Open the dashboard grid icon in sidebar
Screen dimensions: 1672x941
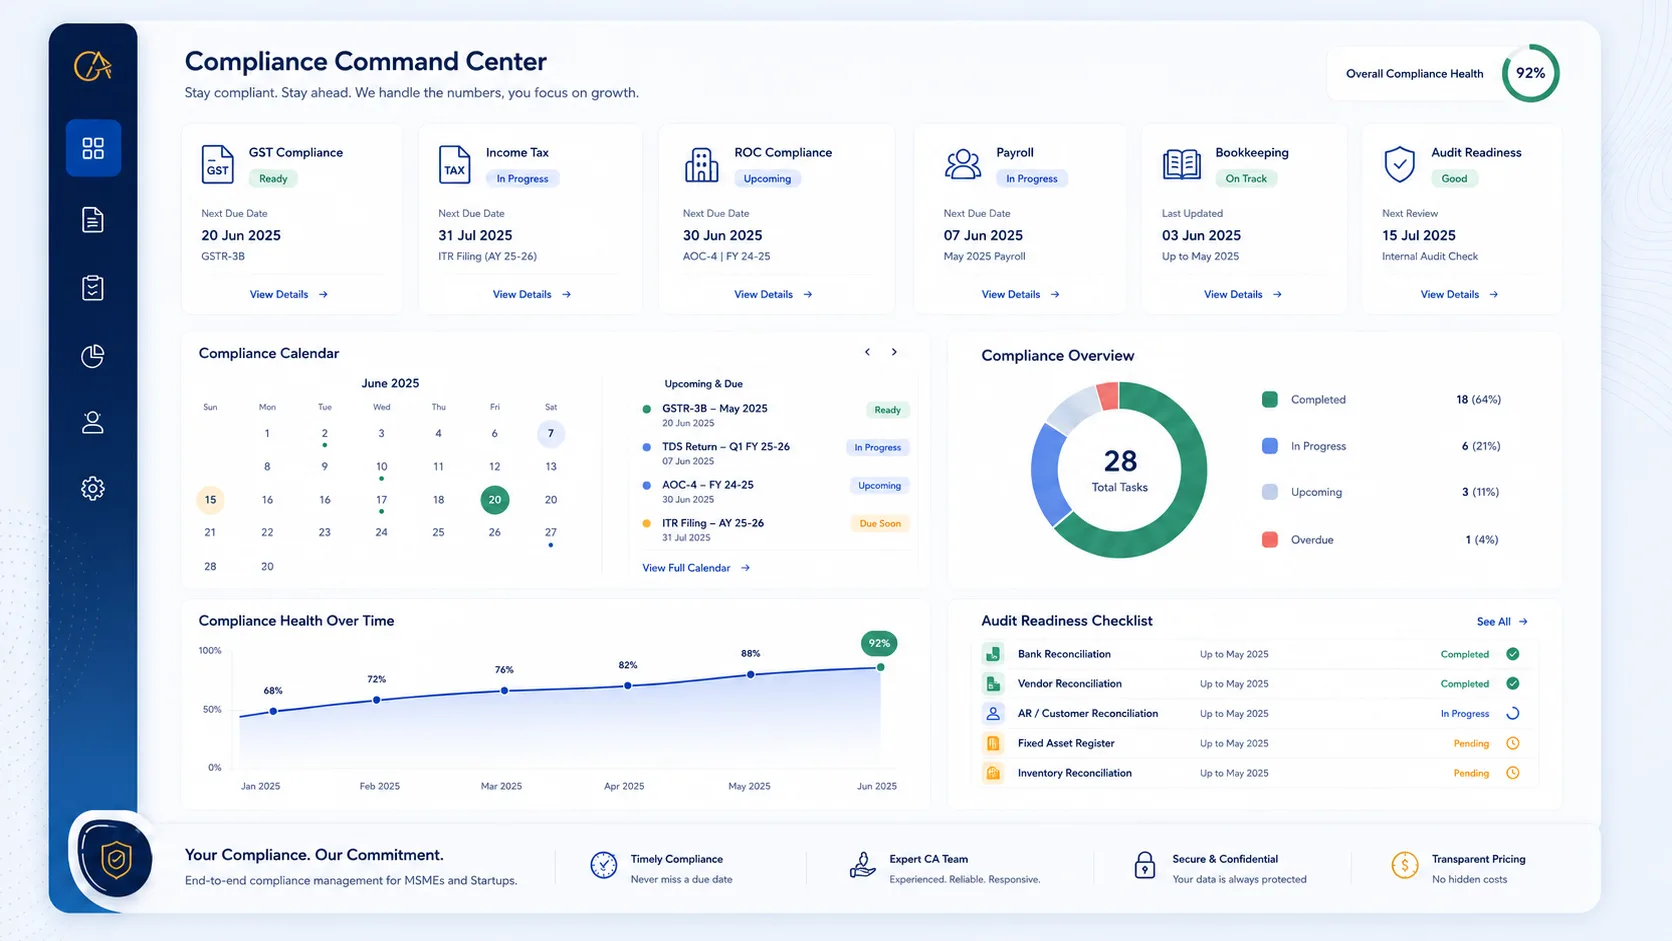point(93,148)
